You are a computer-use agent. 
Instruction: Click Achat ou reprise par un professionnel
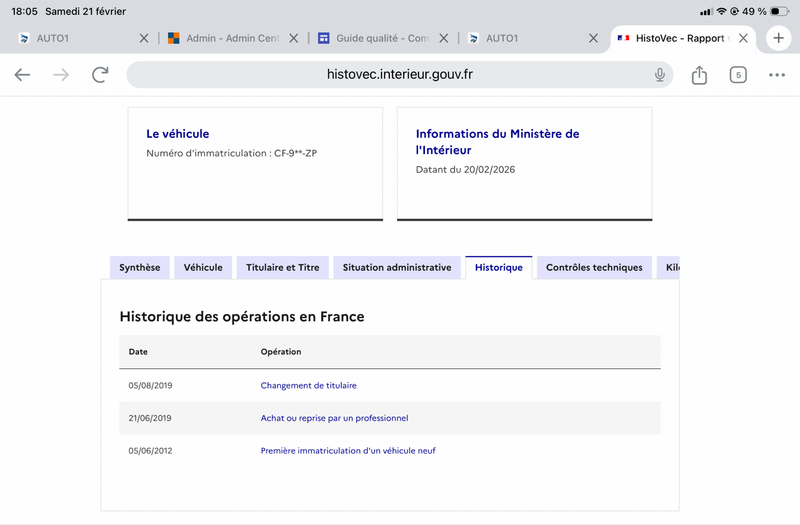pos(334,418)
